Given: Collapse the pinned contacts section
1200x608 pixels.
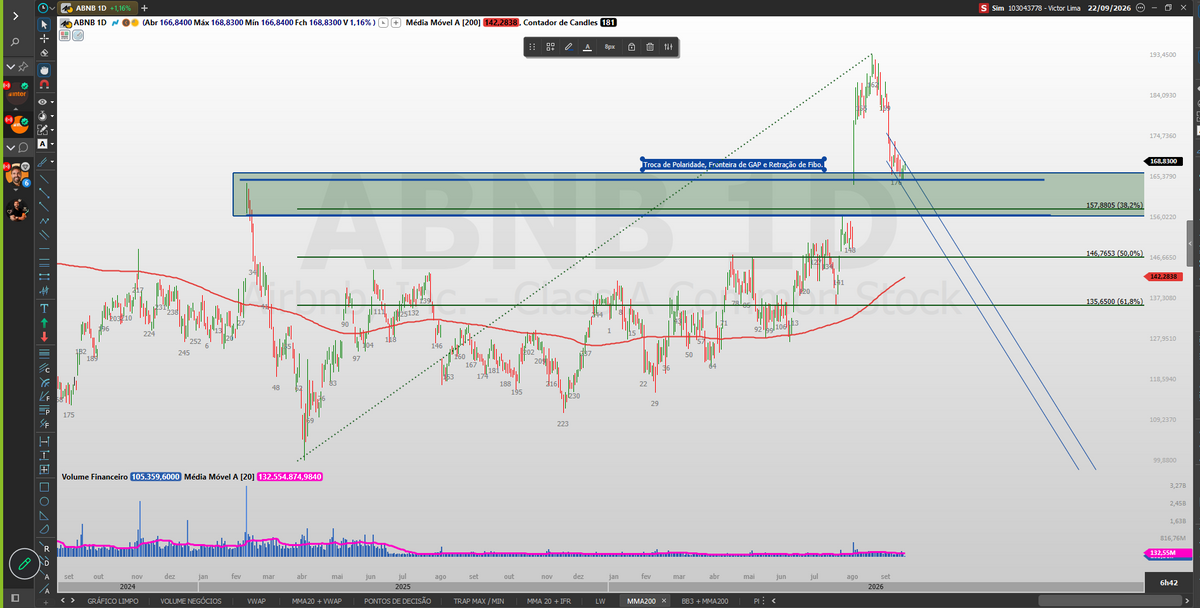Looking at the screenshot, I should coord(11,67).
